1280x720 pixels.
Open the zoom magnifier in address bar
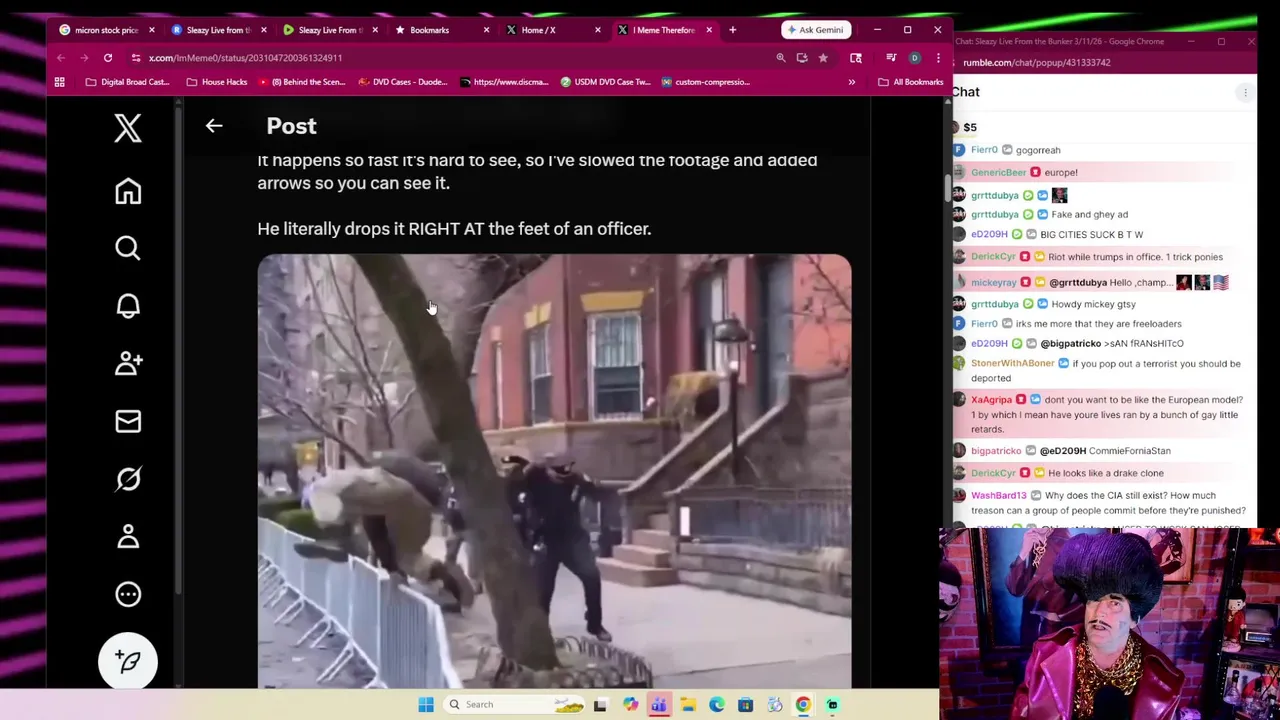click(781, 58)
